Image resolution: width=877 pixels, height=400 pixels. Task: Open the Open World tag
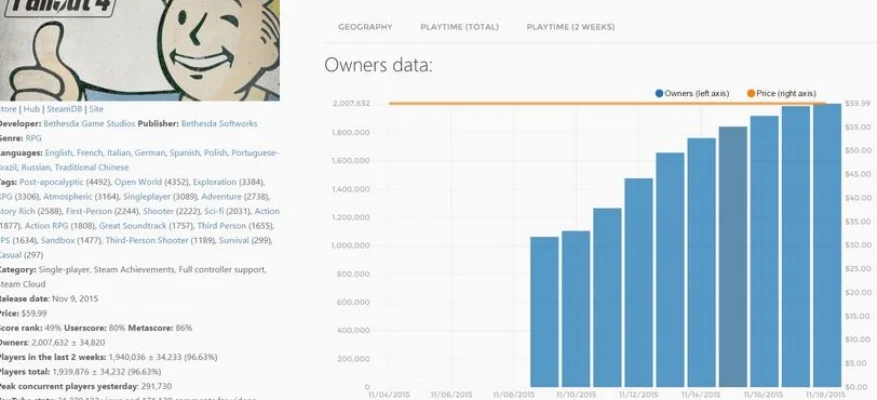pos(136,182)
